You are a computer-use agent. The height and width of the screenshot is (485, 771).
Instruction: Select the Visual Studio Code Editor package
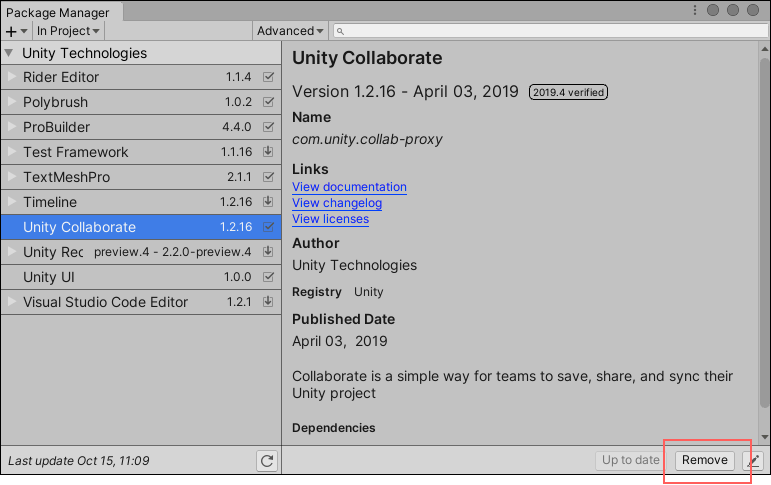tap(141, 302)
